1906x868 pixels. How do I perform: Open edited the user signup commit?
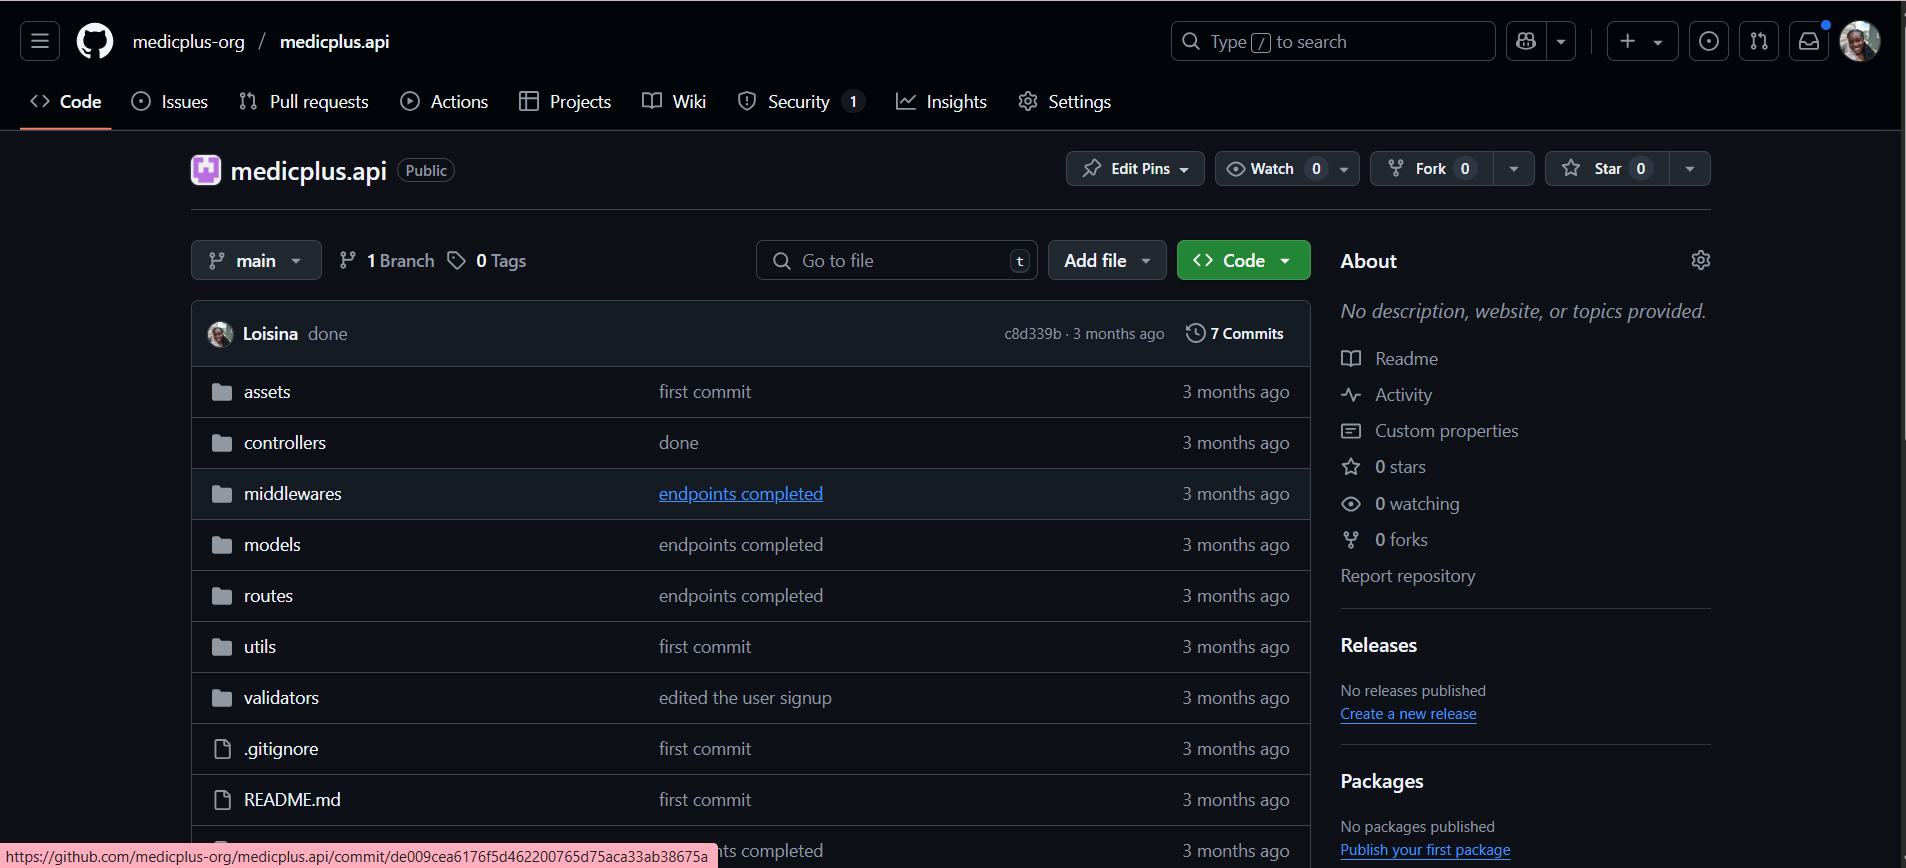pos(745,698)
